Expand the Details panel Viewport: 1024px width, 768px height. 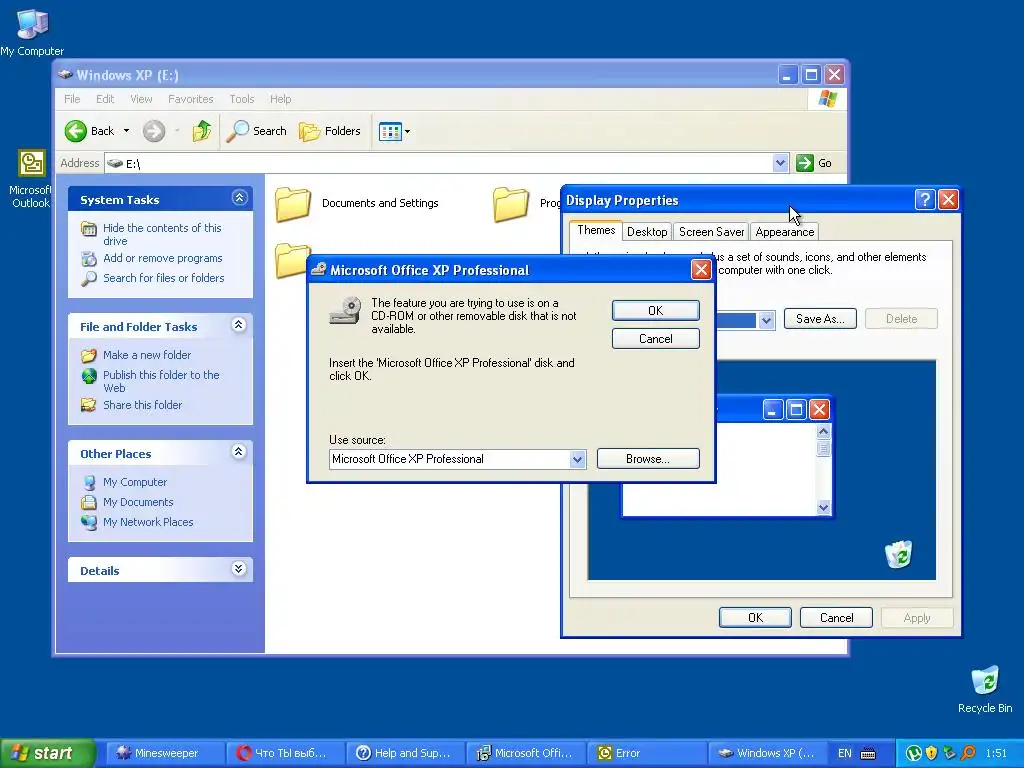point(239,569)
